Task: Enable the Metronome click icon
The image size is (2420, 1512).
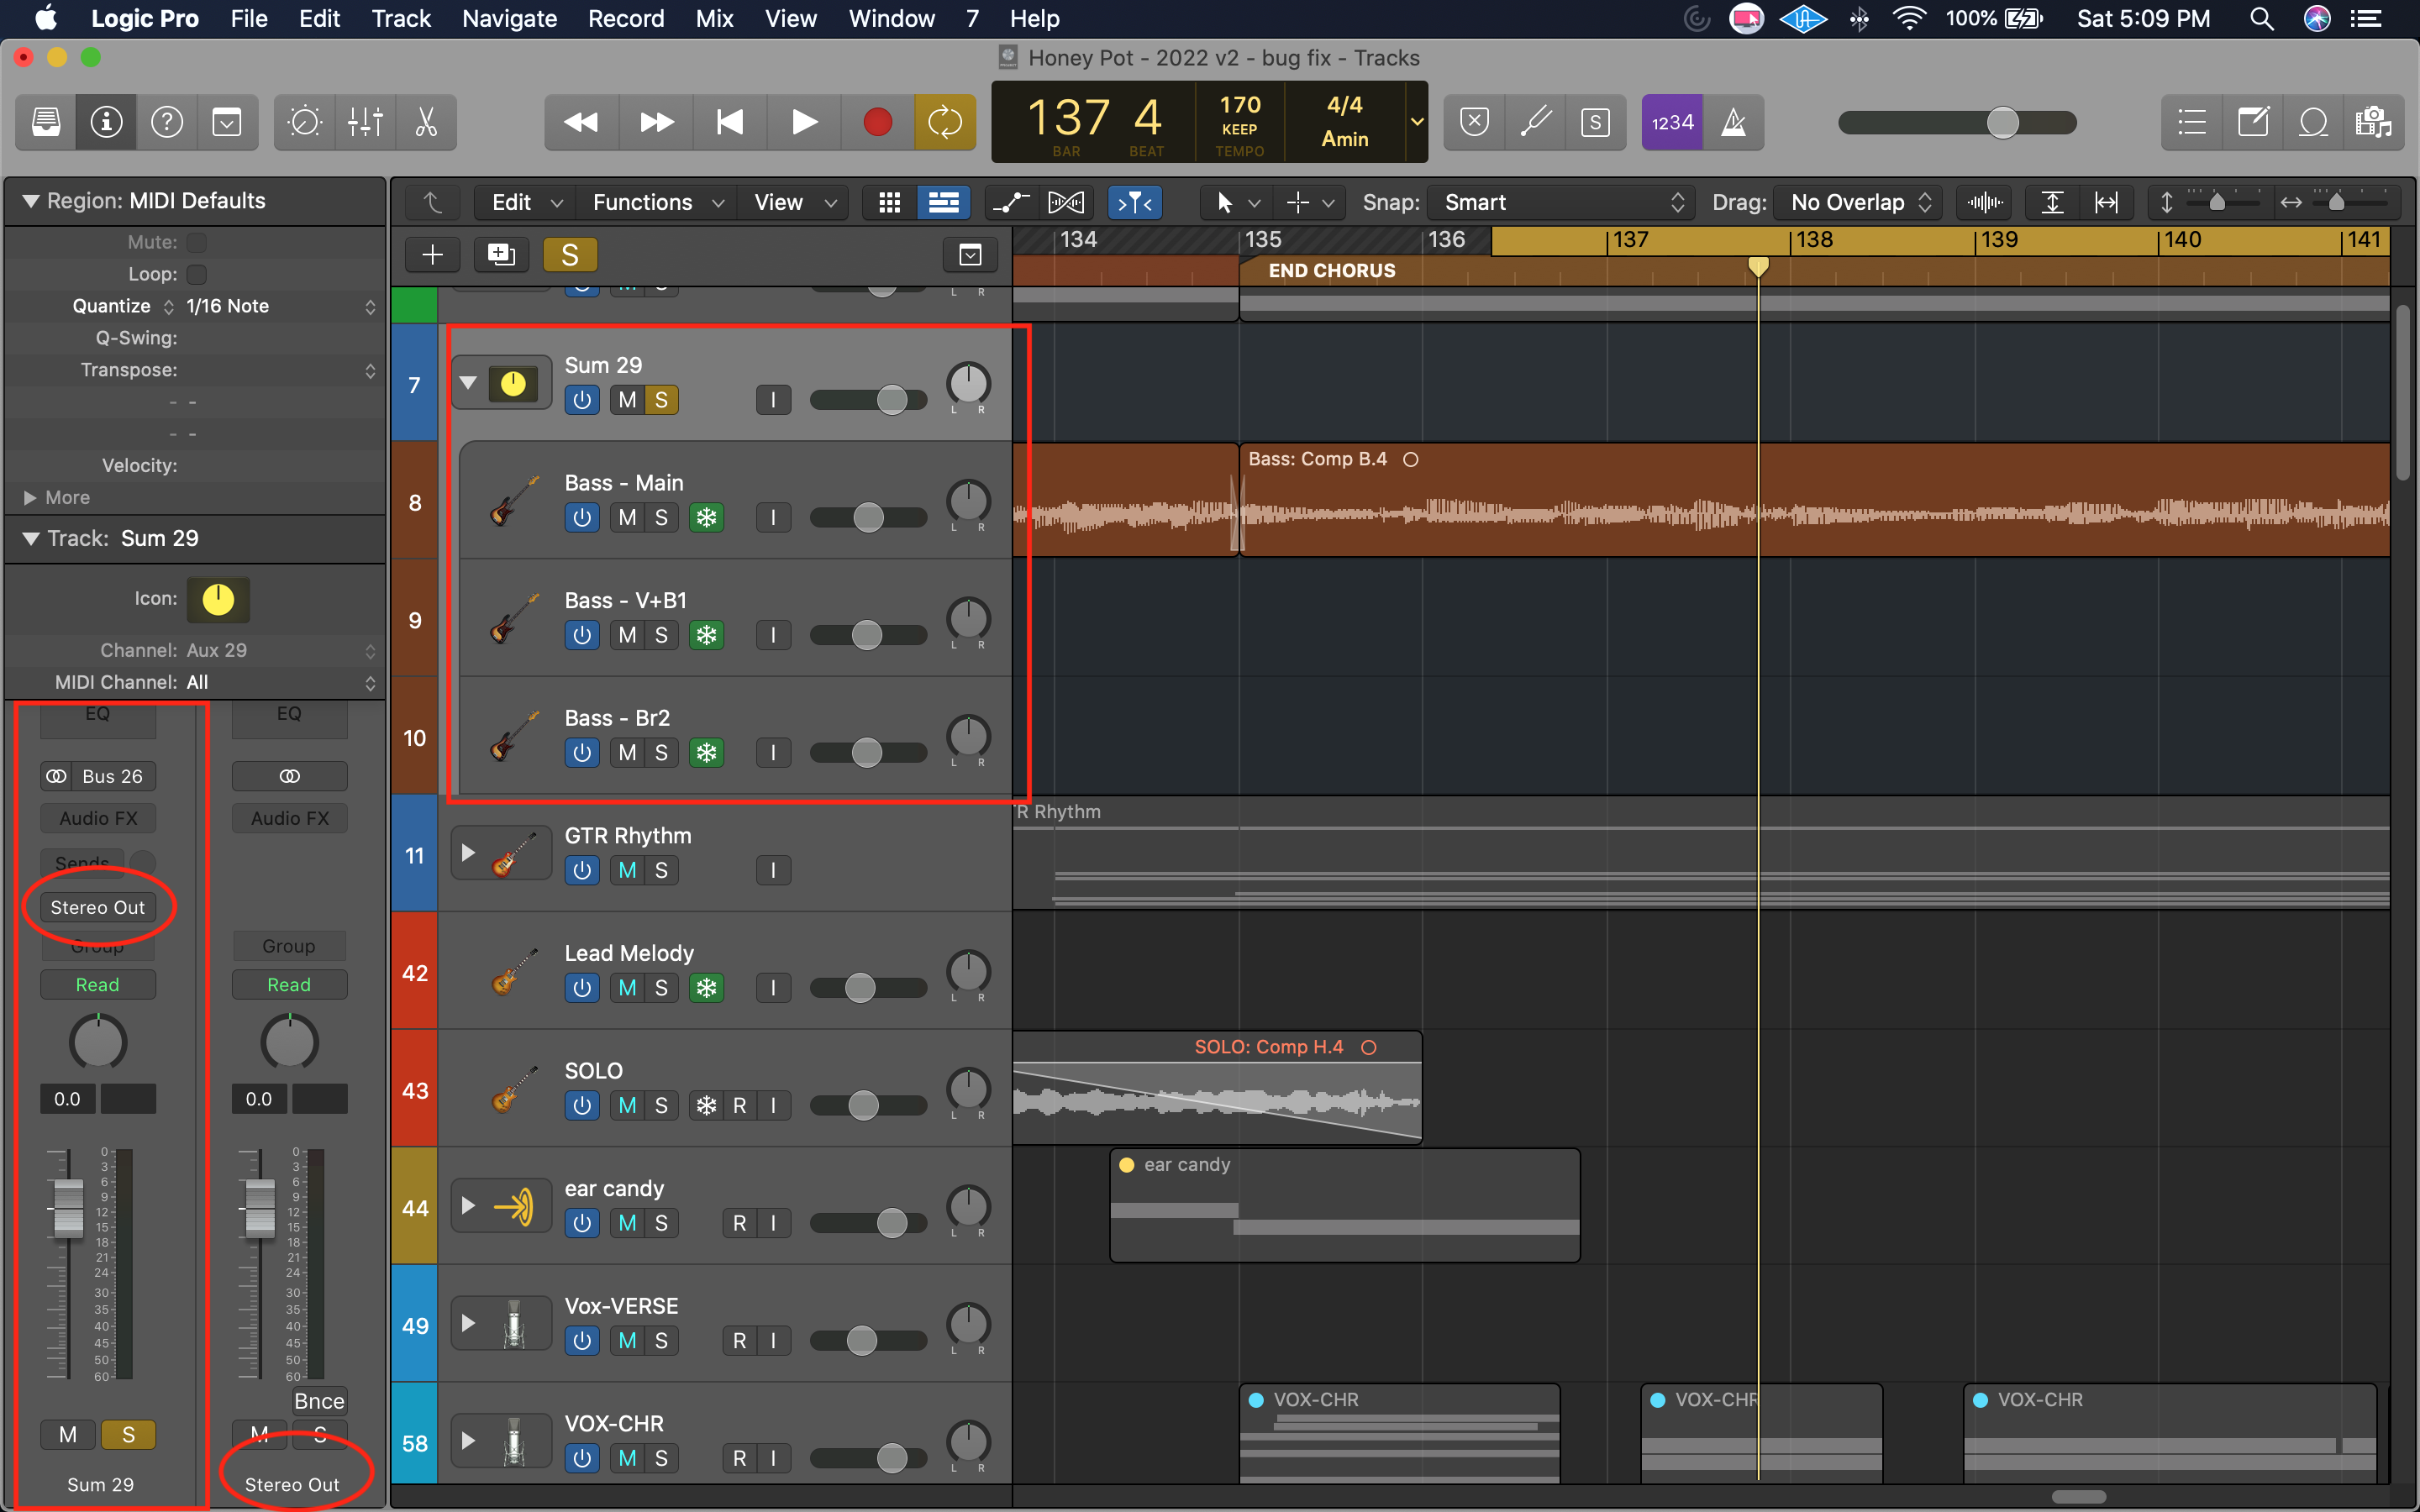Action: (1733, 122)
